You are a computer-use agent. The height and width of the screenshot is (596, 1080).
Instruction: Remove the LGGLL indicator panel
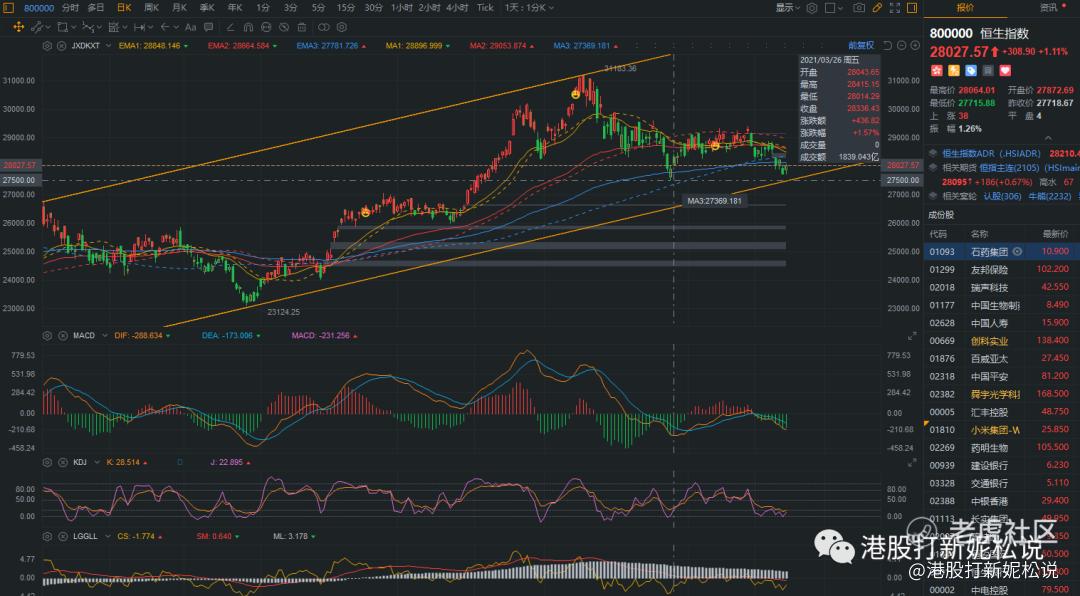61,535
